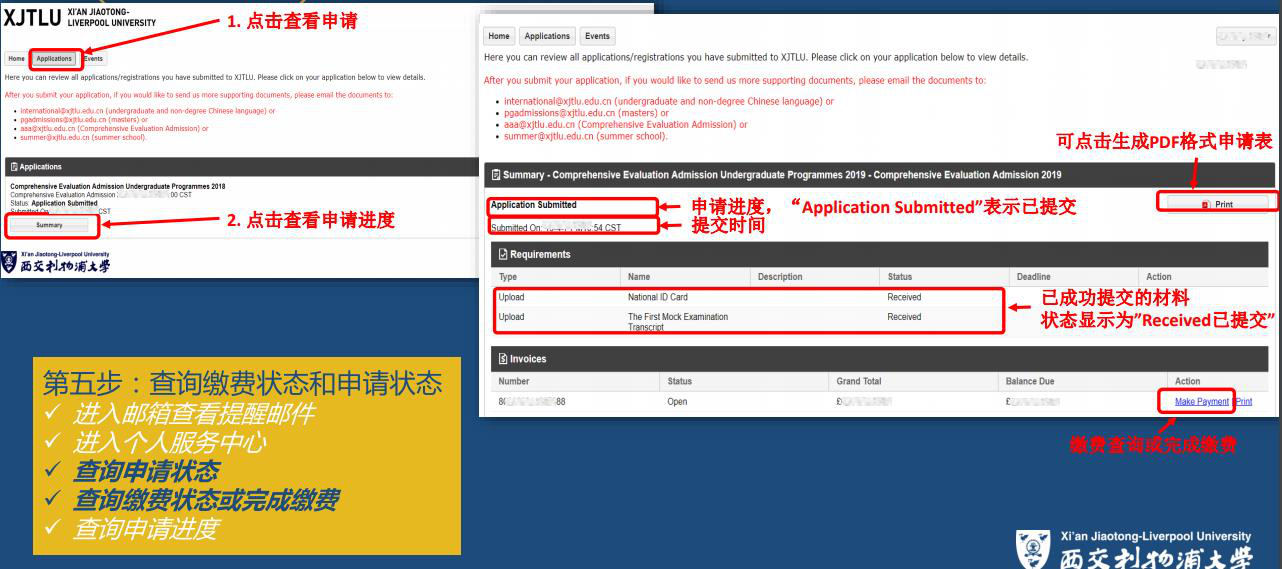This screenshot has width=1282, height=569.
Task: Click the Application Submitted status on the Summary page
Action: [533, 205]
